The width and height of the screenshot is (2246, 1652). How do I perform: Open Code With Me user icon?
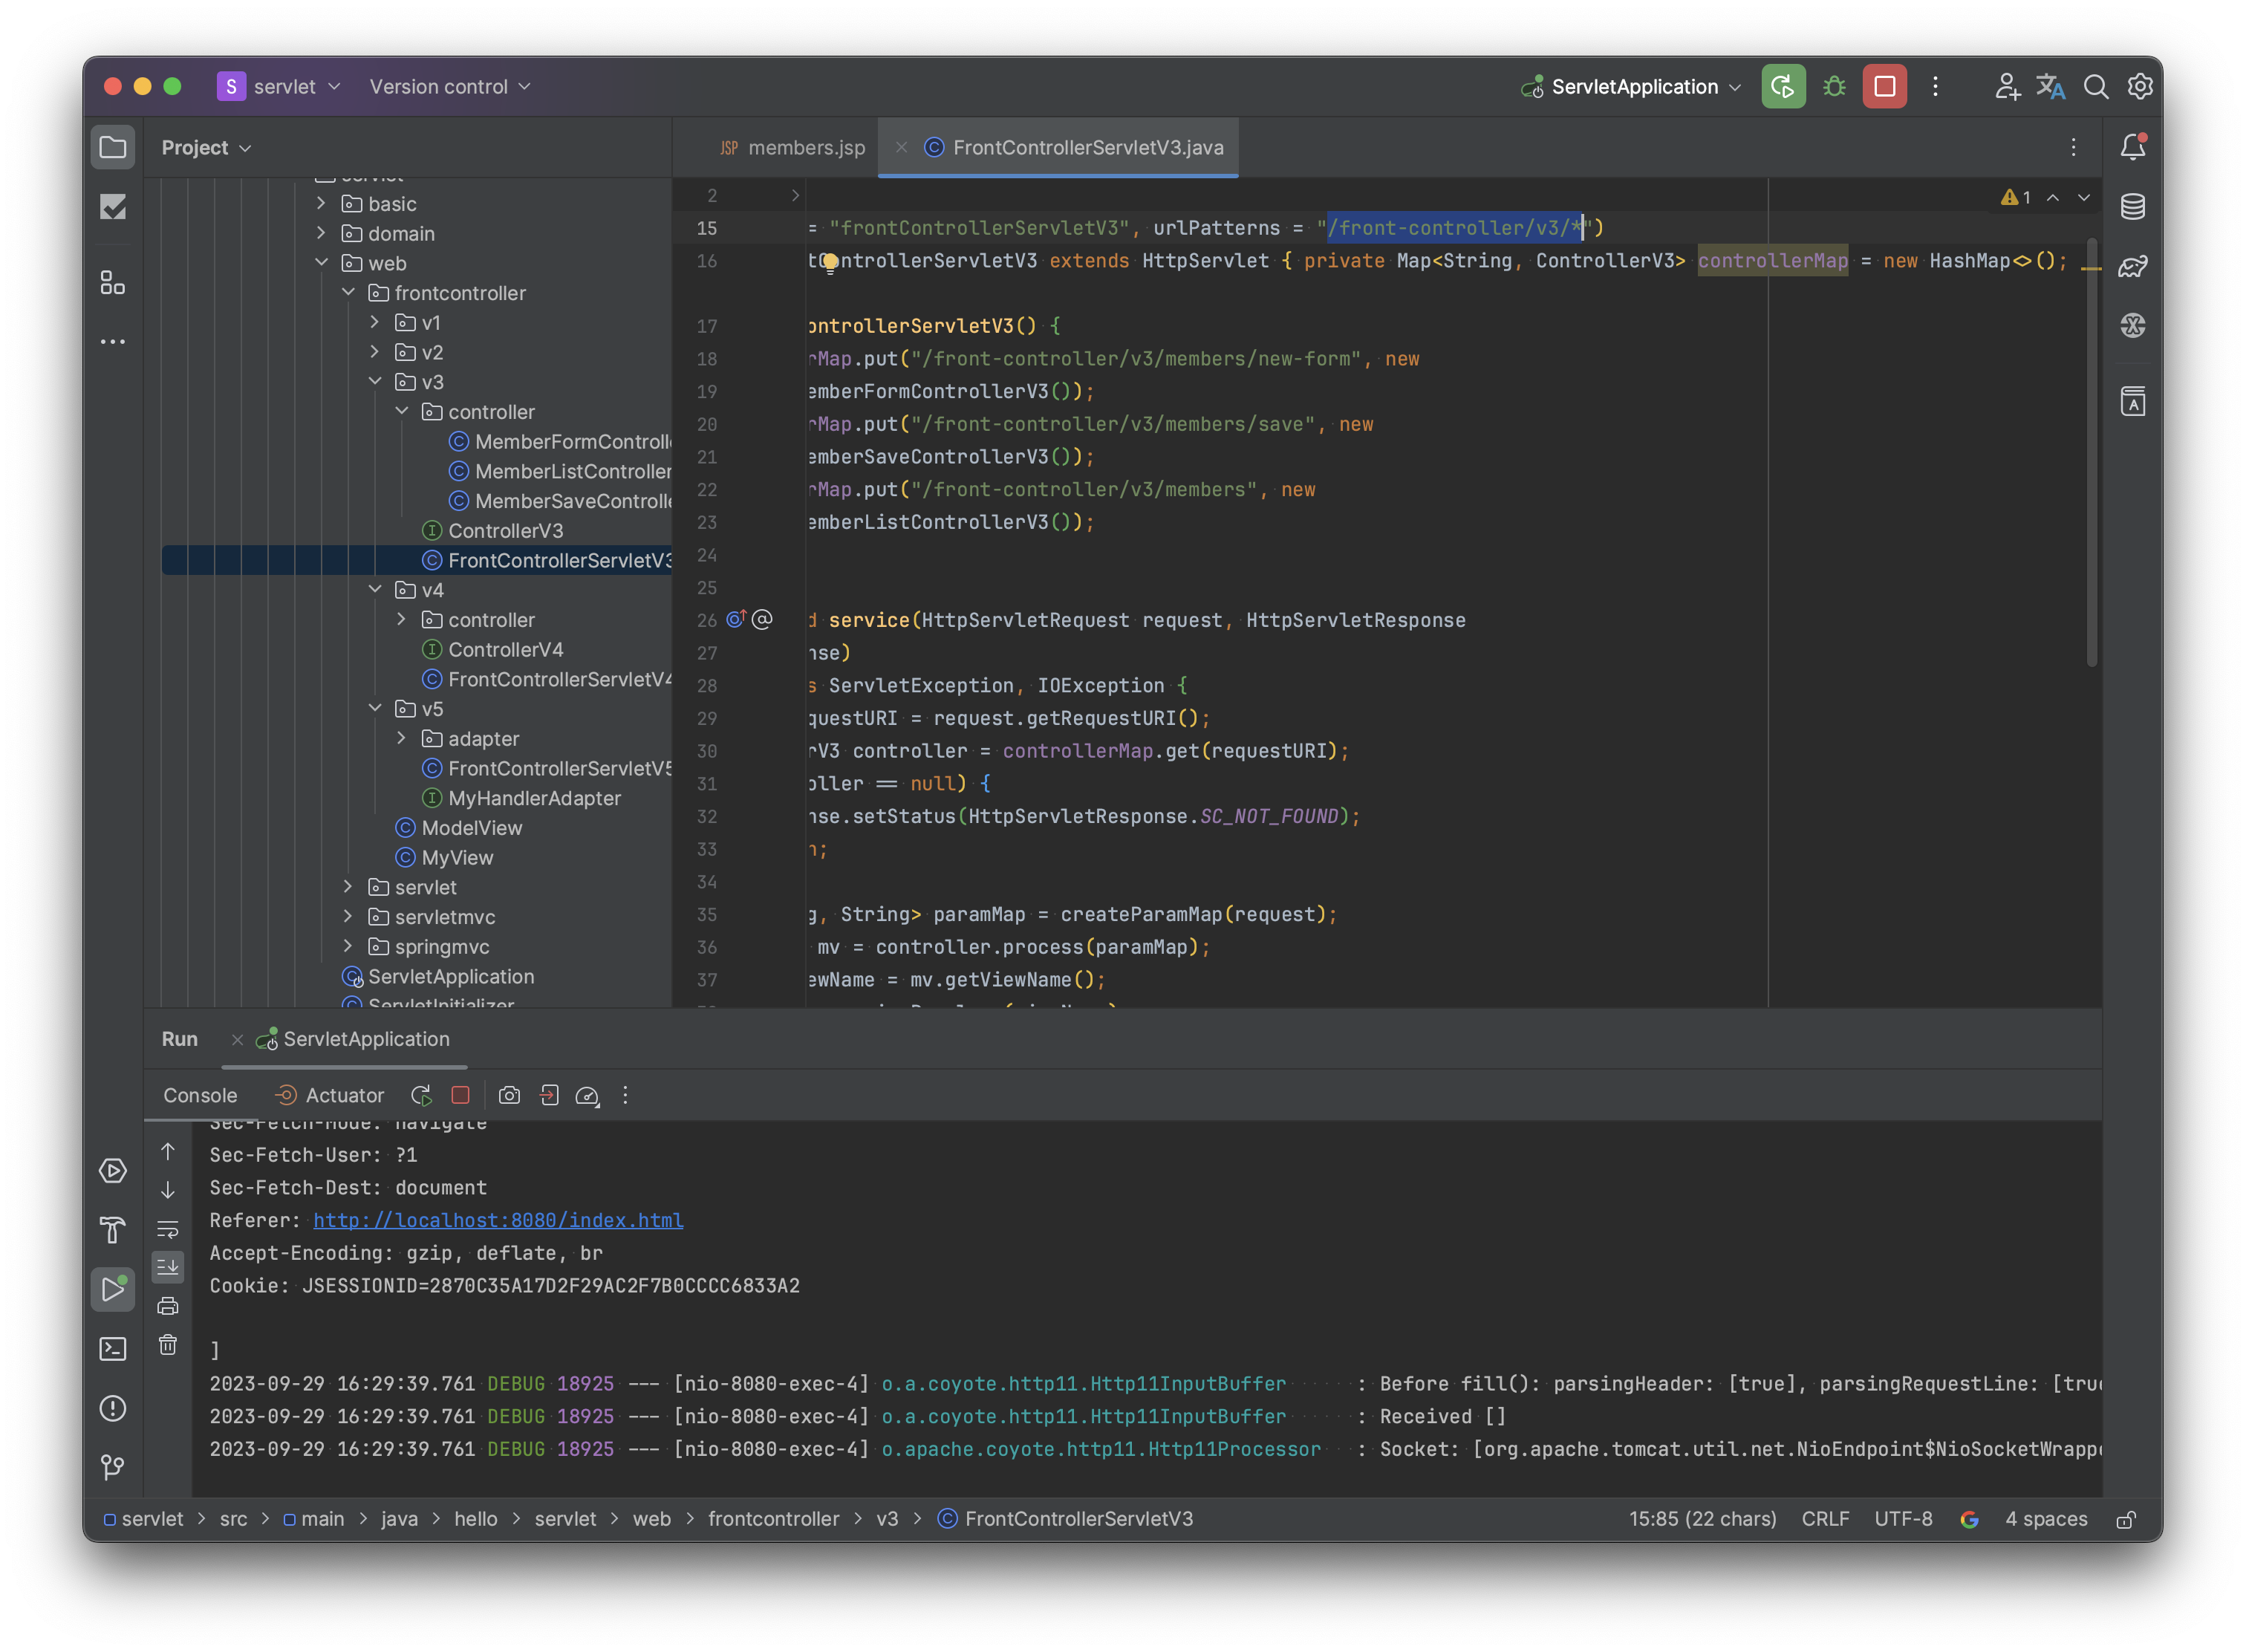[x=2007, y=87]
